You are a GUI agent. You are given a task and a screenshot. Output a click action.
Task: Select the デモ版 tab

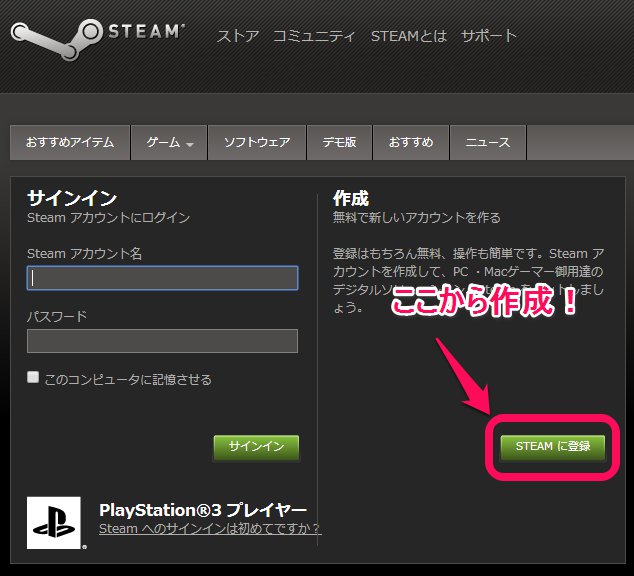339,142
